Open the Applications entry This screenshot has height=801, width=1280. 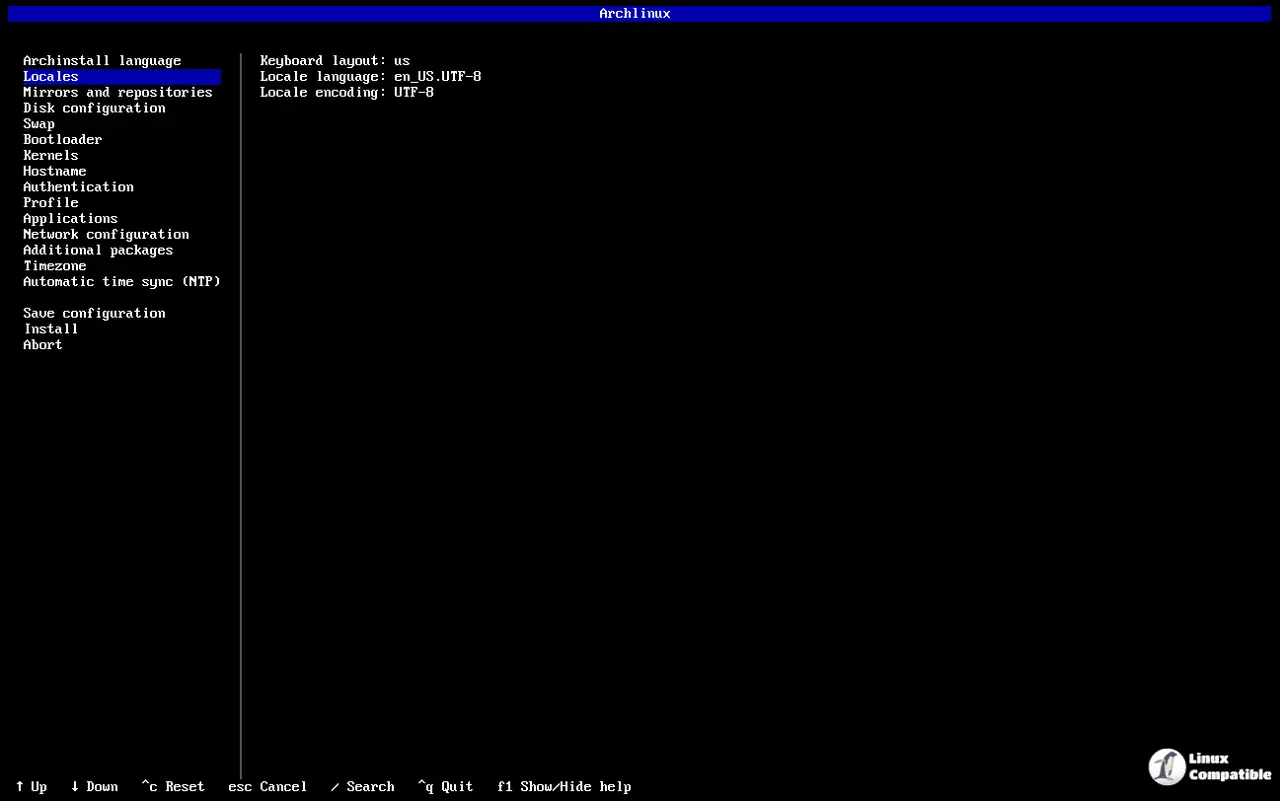tap(70, 219)
